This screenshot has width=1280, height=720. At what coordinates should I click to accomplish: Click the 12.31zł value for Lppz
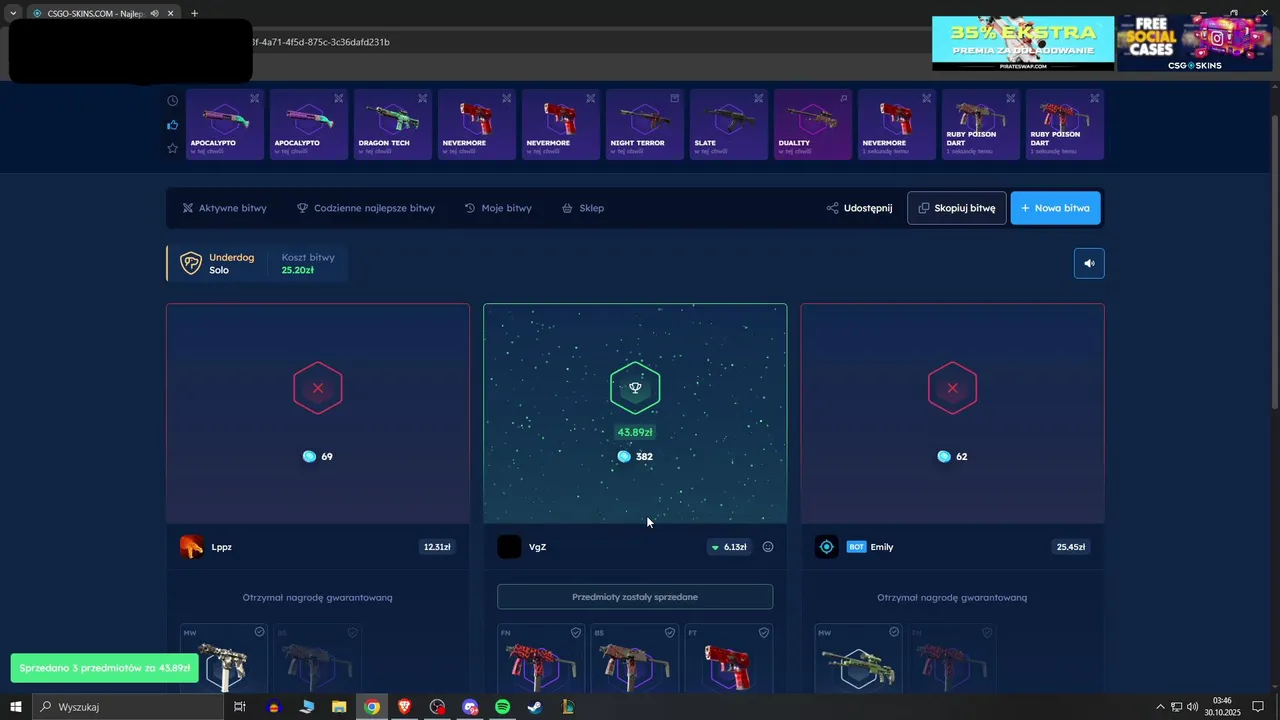(x=437, y=547)
